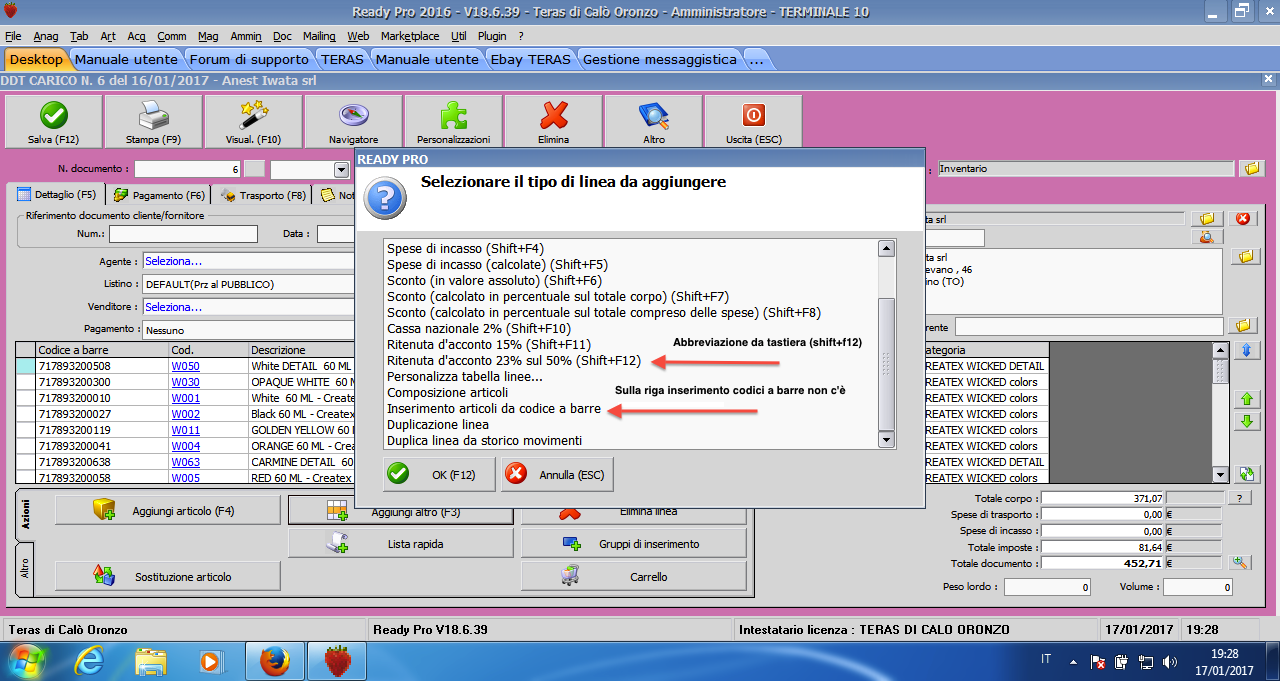Viewport: 1280px width, 681px height.
Task: Select Inserimento articoli da codice a barre
Action: point(494,408)
